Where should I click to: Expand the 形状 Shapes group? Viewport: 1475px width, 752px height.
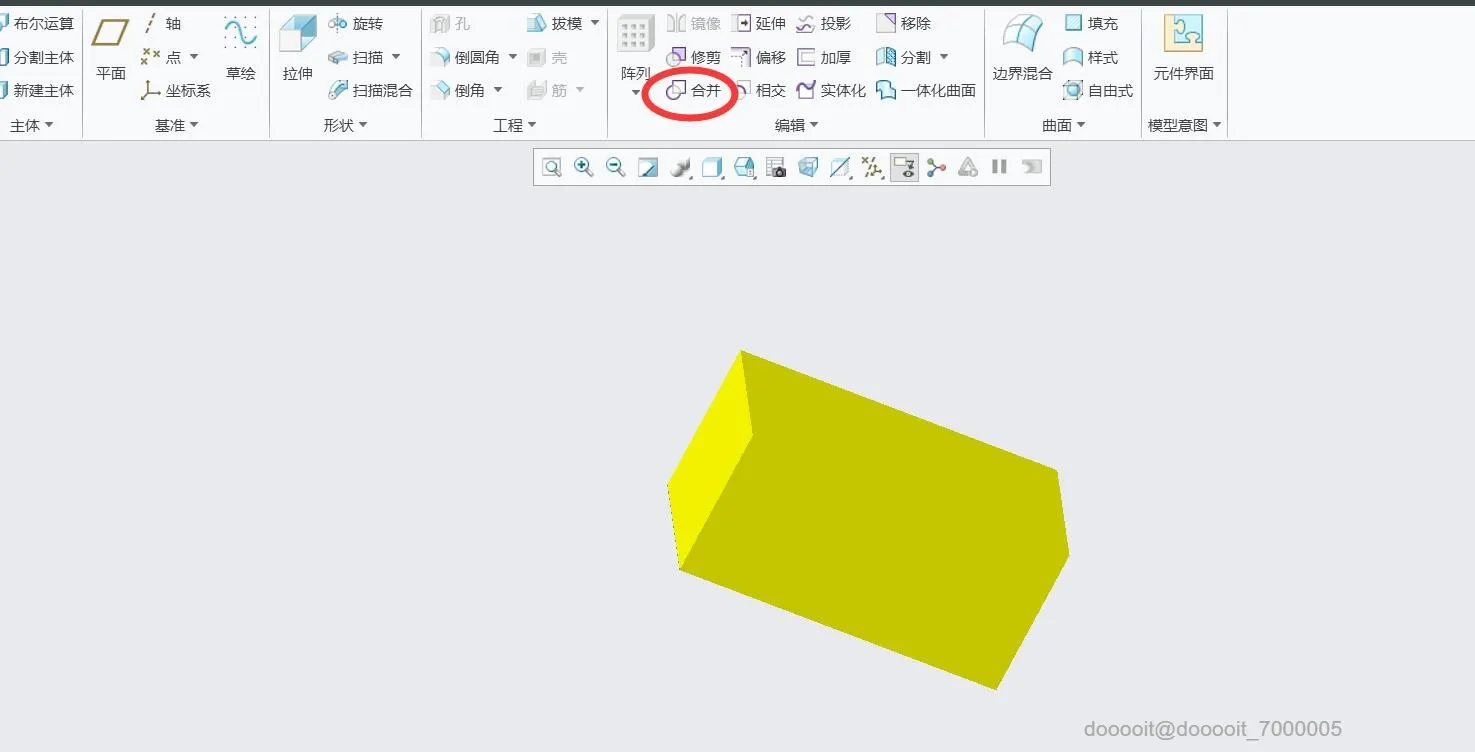point(346,125)
